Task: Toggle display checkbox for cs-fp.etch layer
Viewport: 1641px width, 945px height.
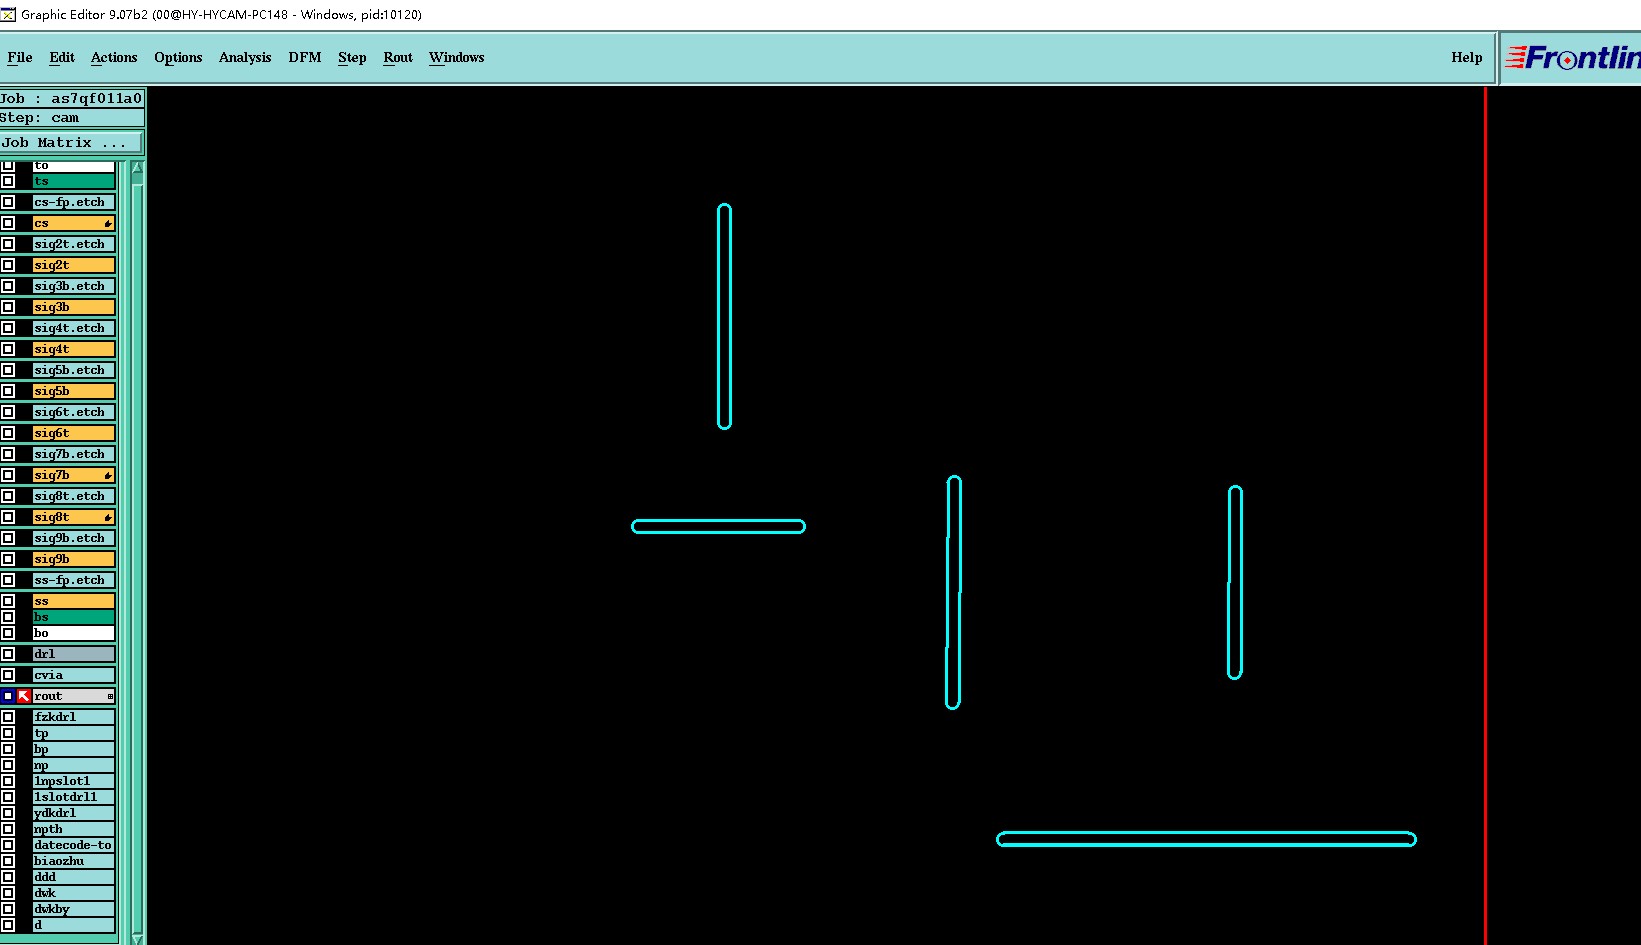Action: (x=8, y=202)
